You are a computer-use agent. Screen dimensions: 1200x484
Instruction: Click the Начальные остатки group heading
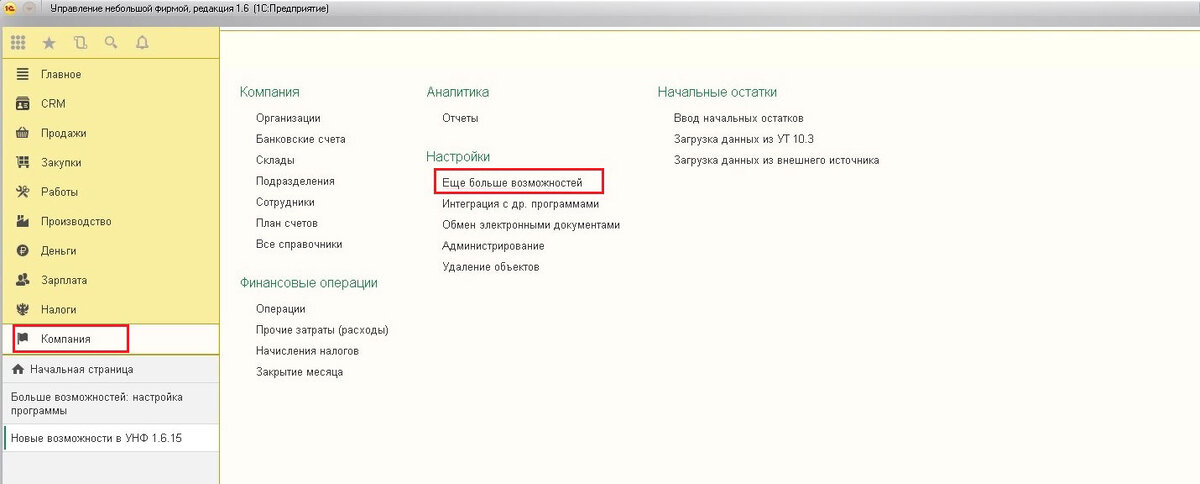[x=718, y=92]
